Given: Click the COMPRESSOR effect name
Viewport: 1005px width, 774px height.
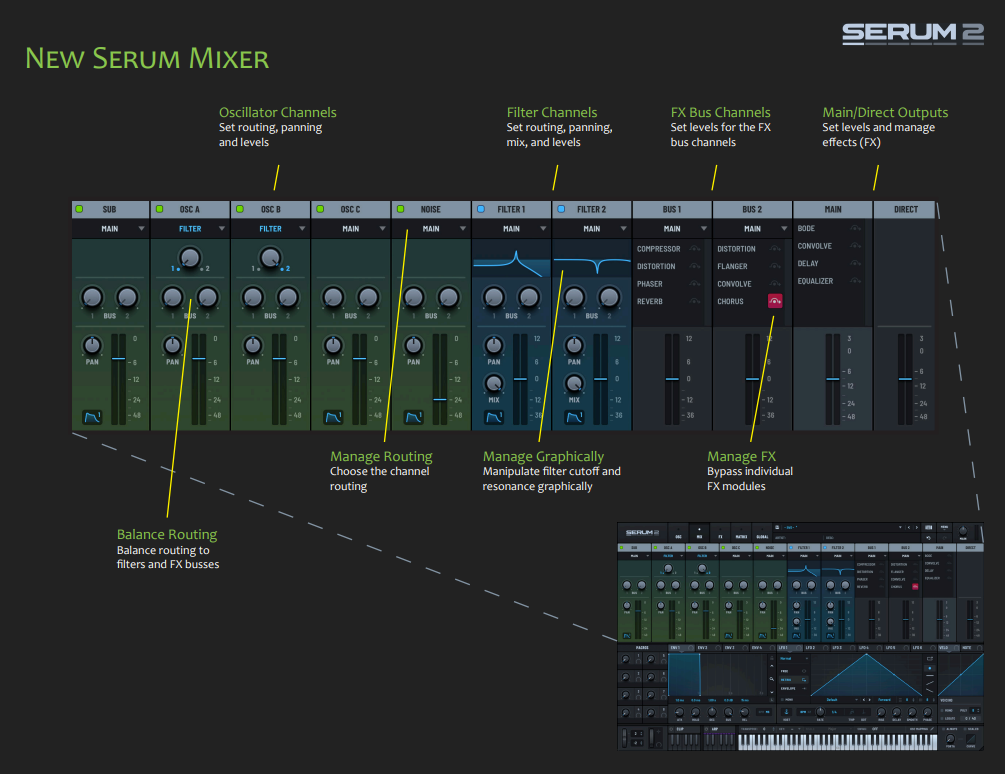Looking at the screenshot, I should pyautogui.click(x=658, y=249).
